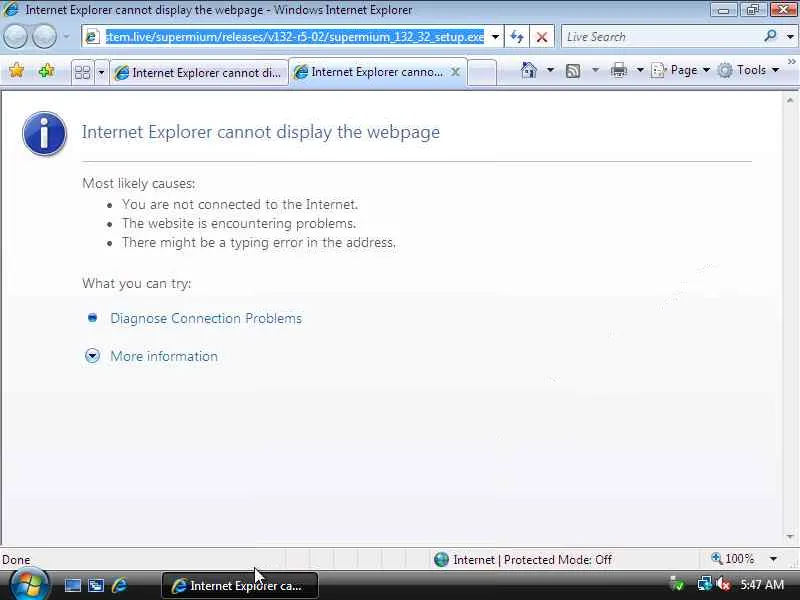
Task: Open the Quick Tabs view
Action: tap(82, 72)
